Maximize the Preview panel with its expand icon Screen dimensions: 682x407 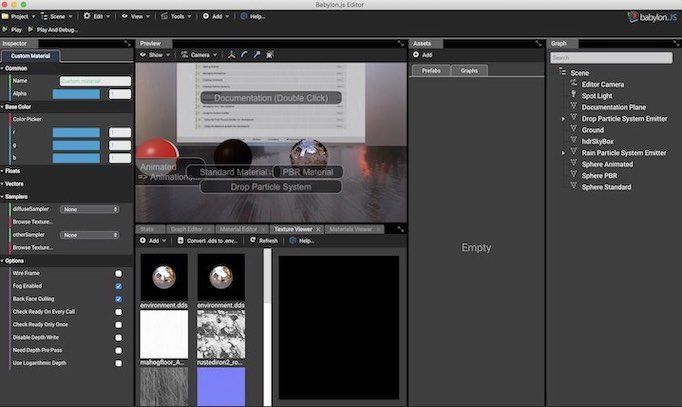401,43
